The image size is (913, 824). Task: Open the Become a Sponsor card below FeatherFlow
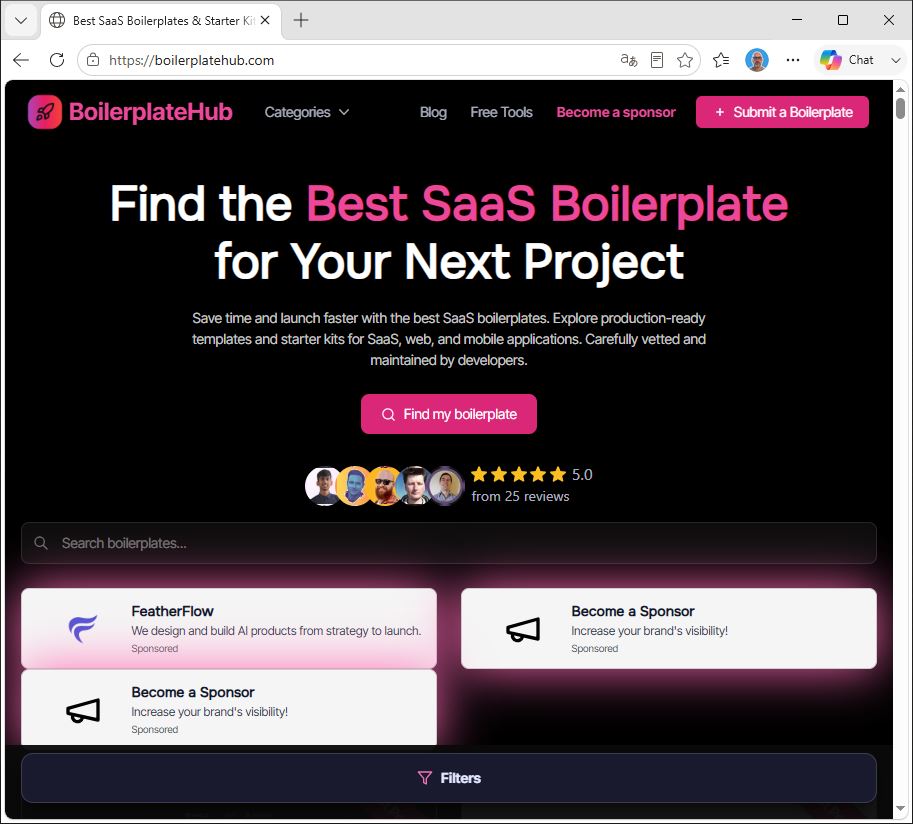tap(229, 707)
